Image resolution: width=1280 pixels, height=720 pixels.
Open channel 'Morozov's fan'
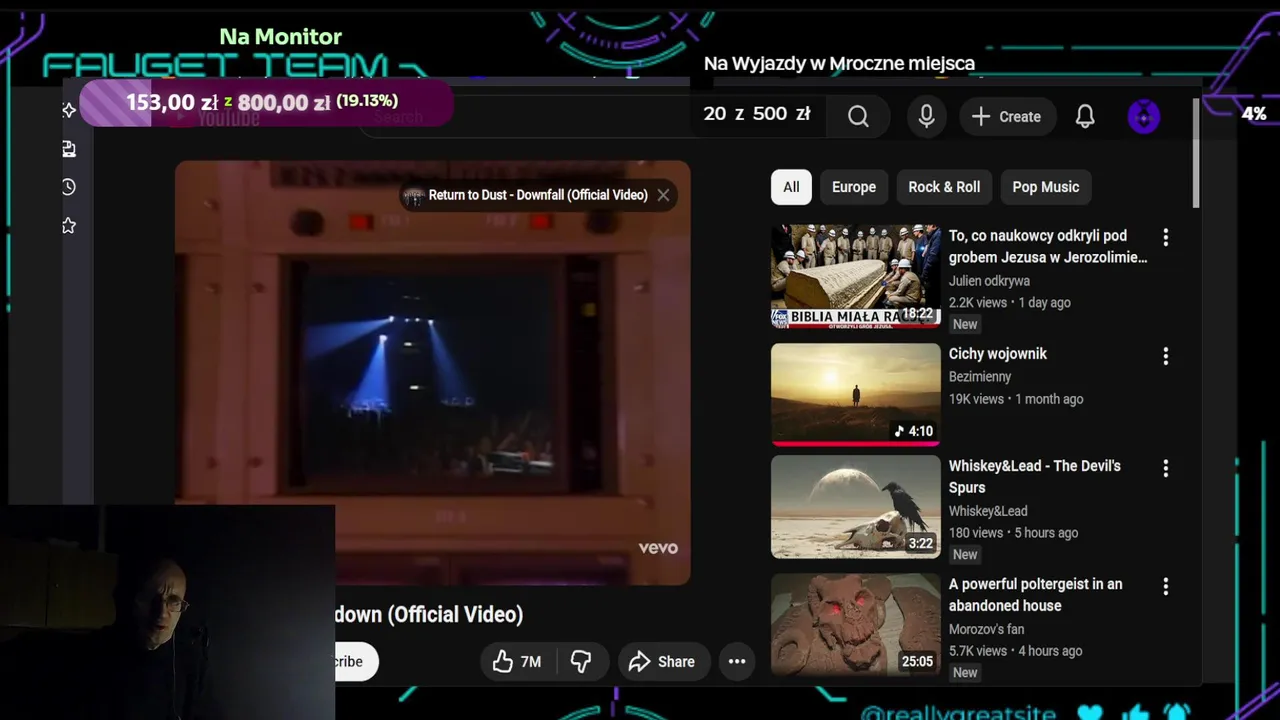987,629
